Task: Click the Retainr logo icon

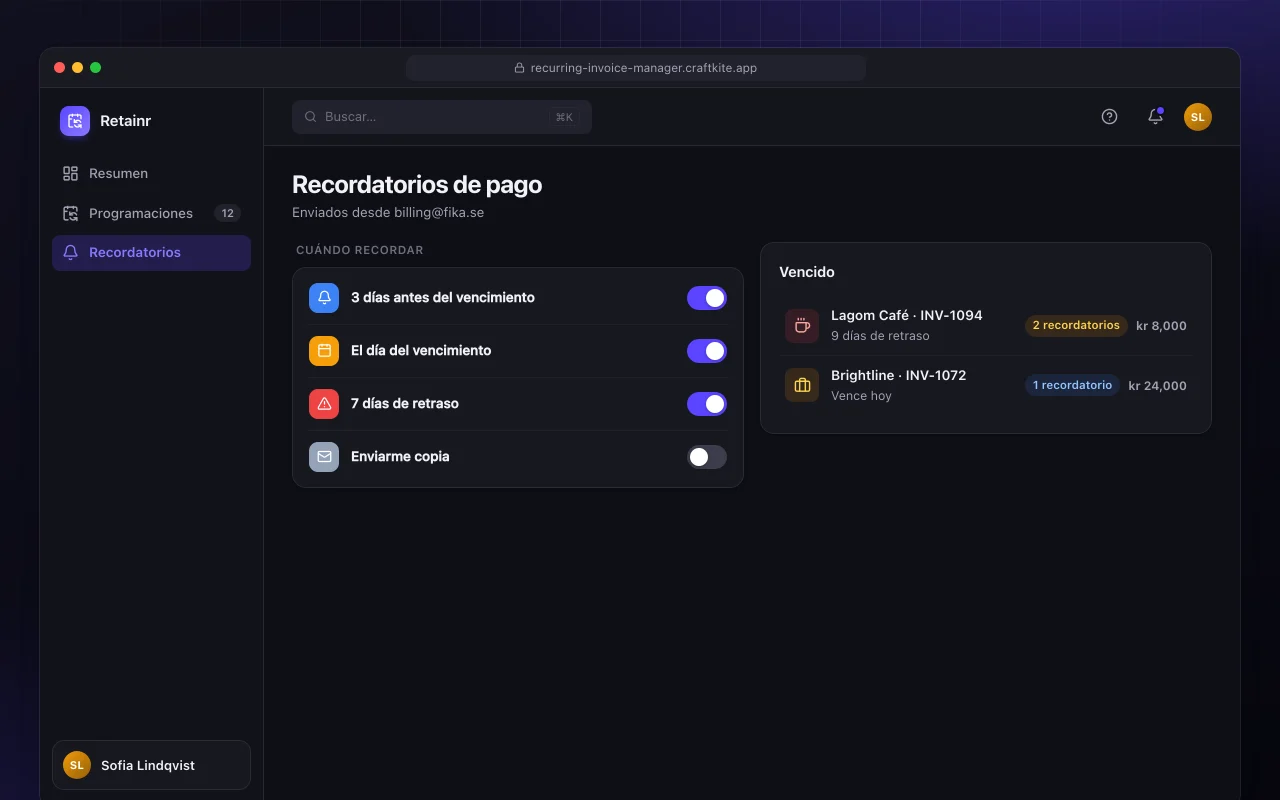Action: click(x=75, y=121)
